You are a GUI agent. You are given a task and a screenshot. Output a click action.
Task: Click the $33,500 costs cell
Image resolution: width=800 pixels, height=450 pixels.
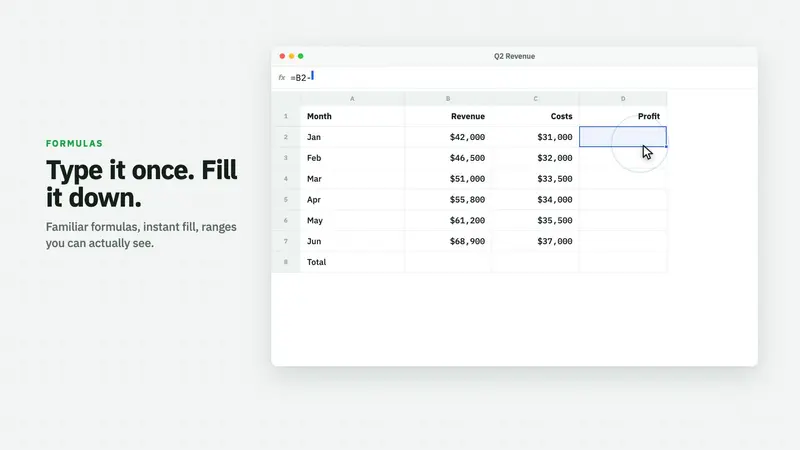536,179
